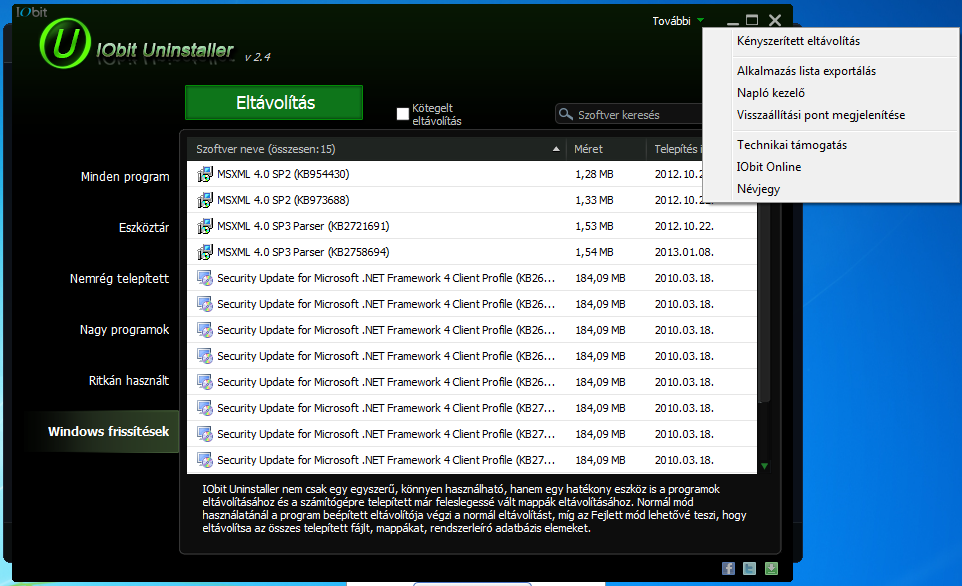
Task: Sort by Telepítés date column header
Action: [675, 149]
